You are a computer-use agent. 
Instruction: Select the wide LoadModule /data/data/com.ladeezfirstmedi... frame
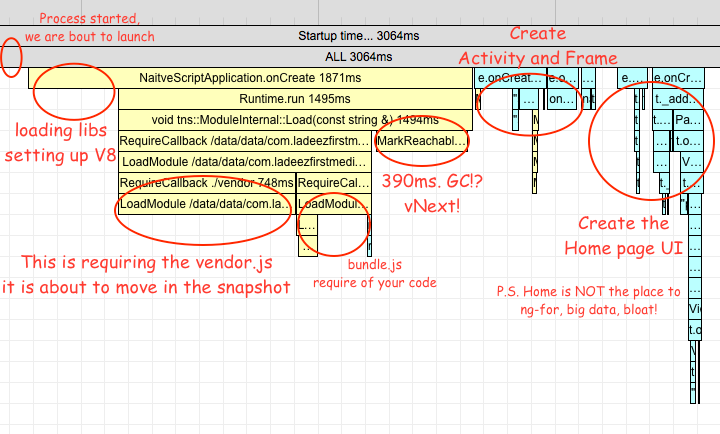245,162
